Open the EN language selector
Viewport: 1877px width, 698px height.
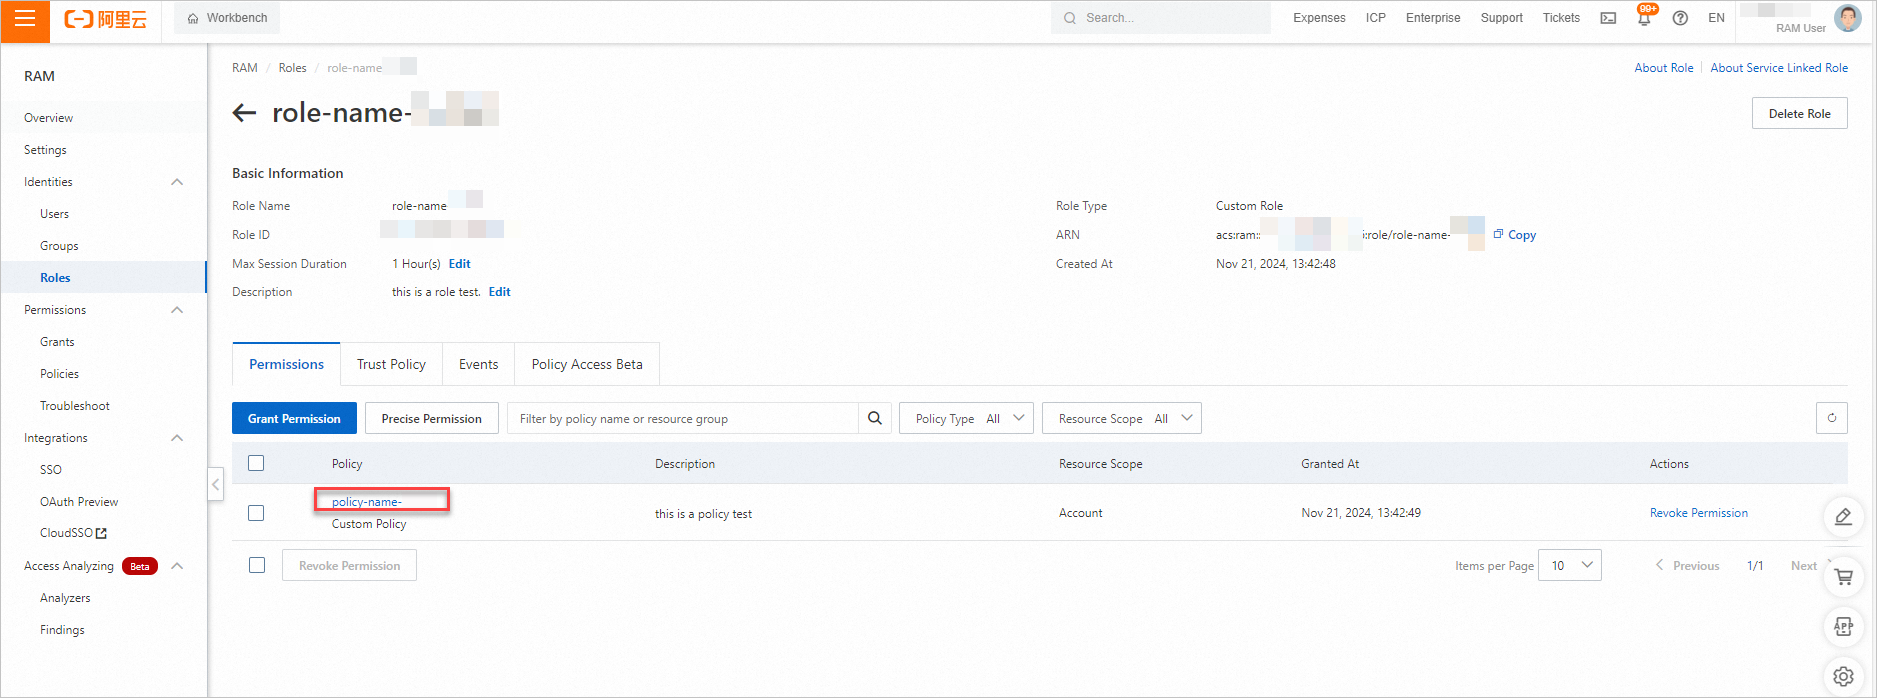(x=1716, y=18)
